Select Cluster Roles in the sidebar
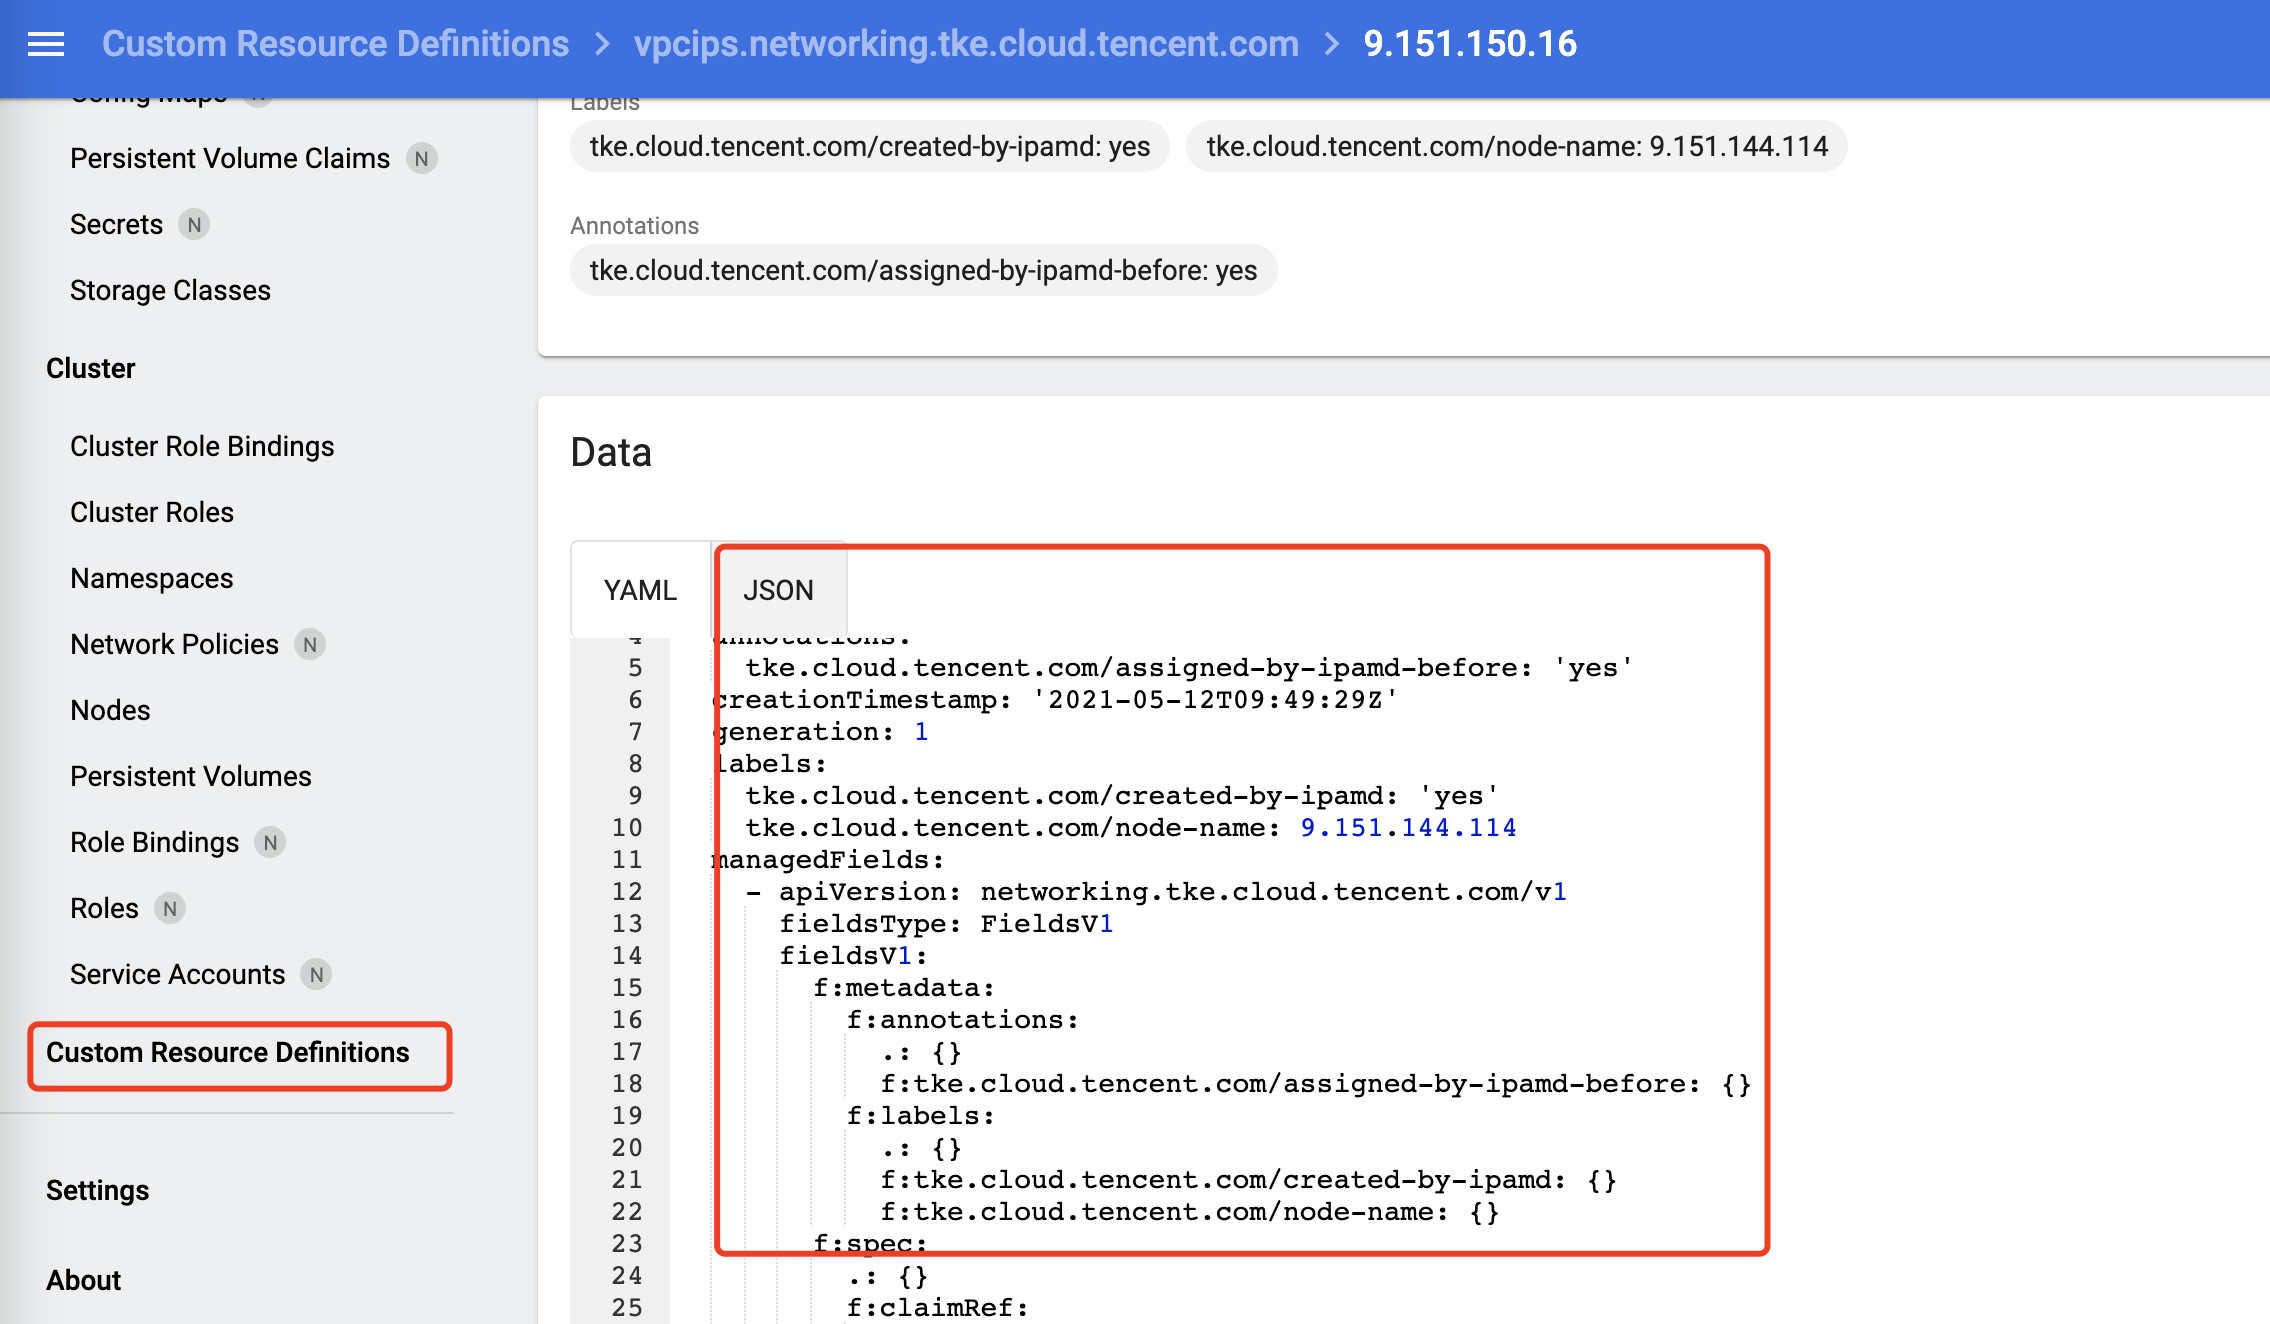Viewport: 2270px width, 1324px height. tap(151, 512)
